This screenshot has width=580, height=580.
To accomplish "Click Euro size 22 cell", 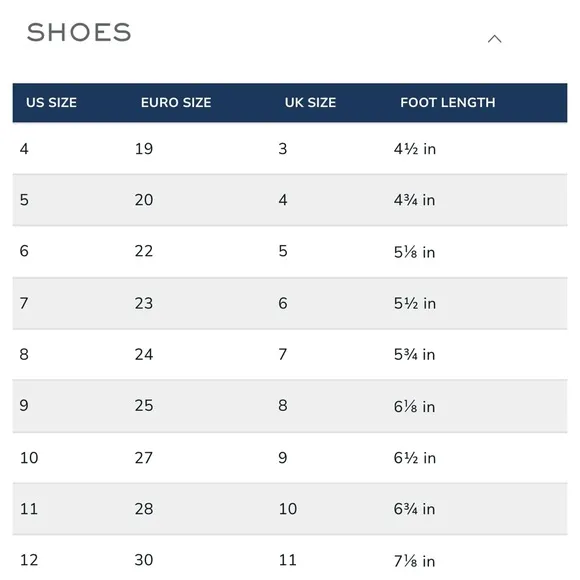I will pos(144,251).
